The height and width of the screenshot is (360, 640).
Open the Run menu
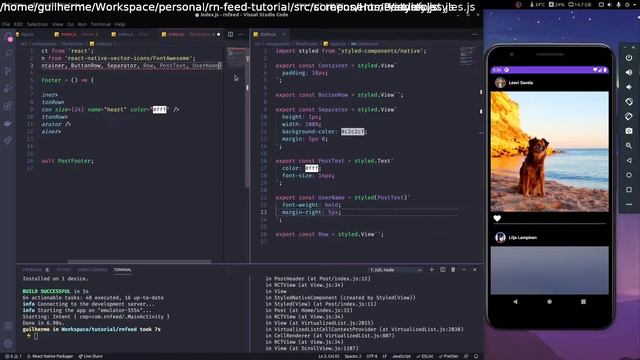click(82, 24)
